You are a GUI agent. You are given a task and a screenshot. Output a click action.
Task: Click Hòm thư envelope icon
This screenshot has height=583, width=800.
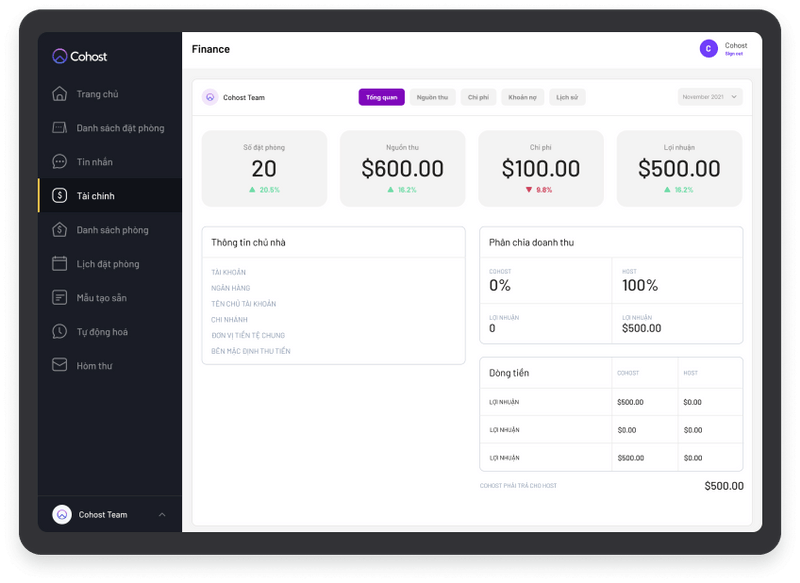(x=60, y=365)
